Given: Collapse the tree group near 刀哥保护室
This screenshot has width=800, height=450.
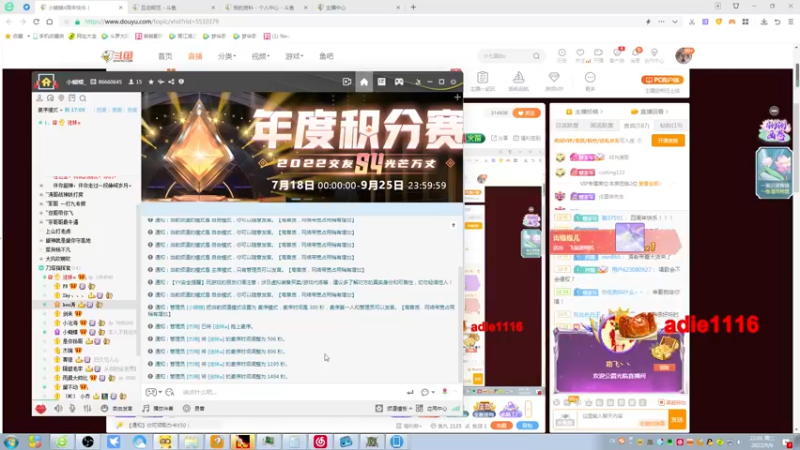Looking at the screenshot, I should (x=41, y=268).
